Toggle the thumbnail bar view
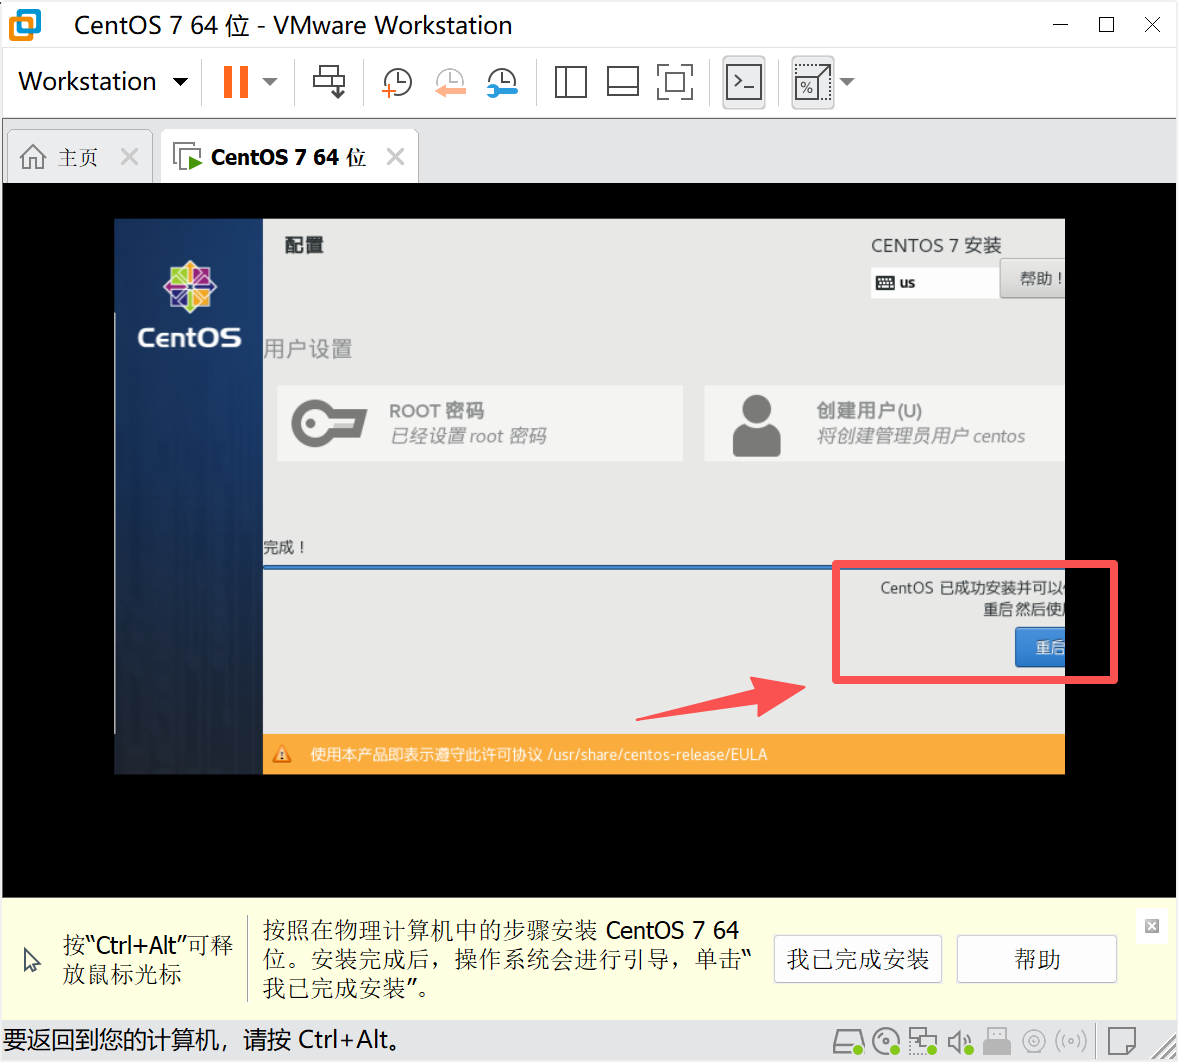The width and height of the screenshot is (1178, 1062). click(x=623, y=82)
